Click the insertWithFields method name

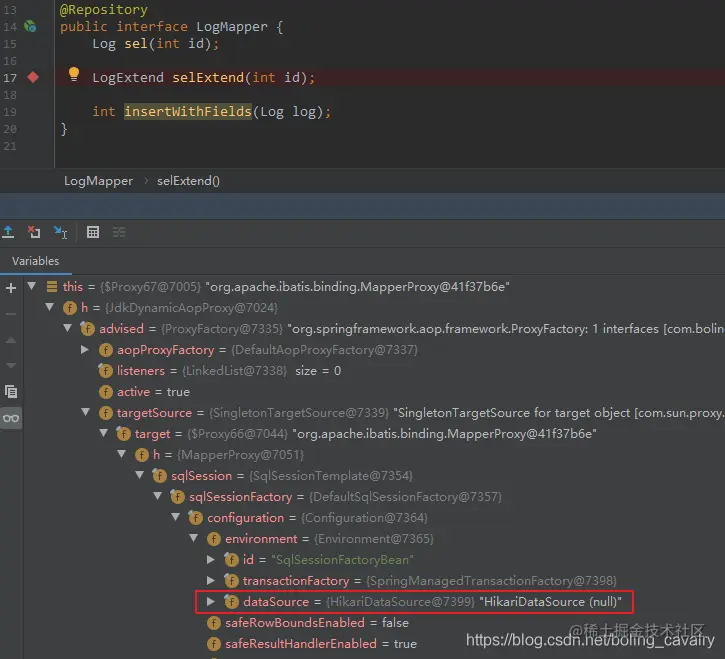[x=188, y=111]
